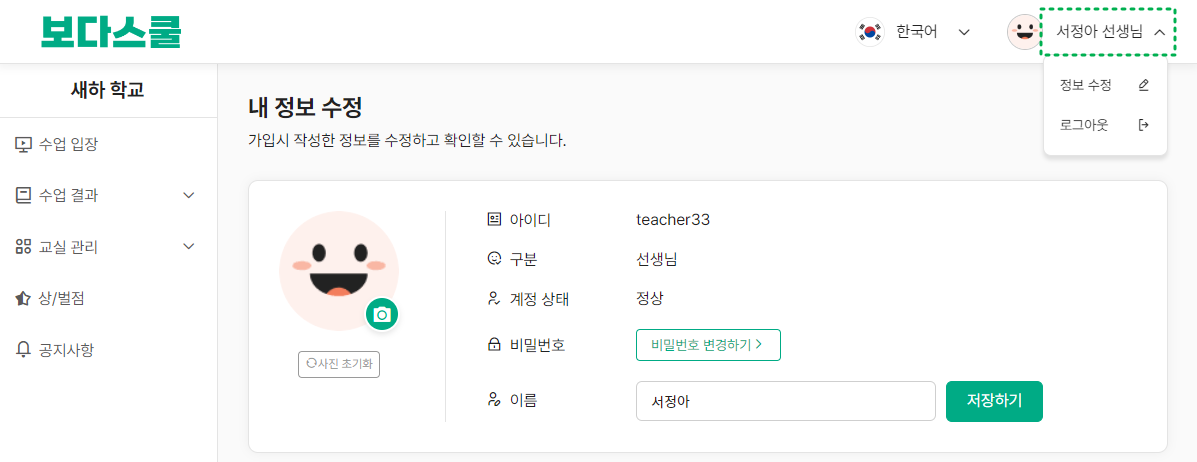Collapse the 서정아 선생님 user menu
This screenshot has width=1197, height=462.
pyautogui.click(x=1108, y=31)
